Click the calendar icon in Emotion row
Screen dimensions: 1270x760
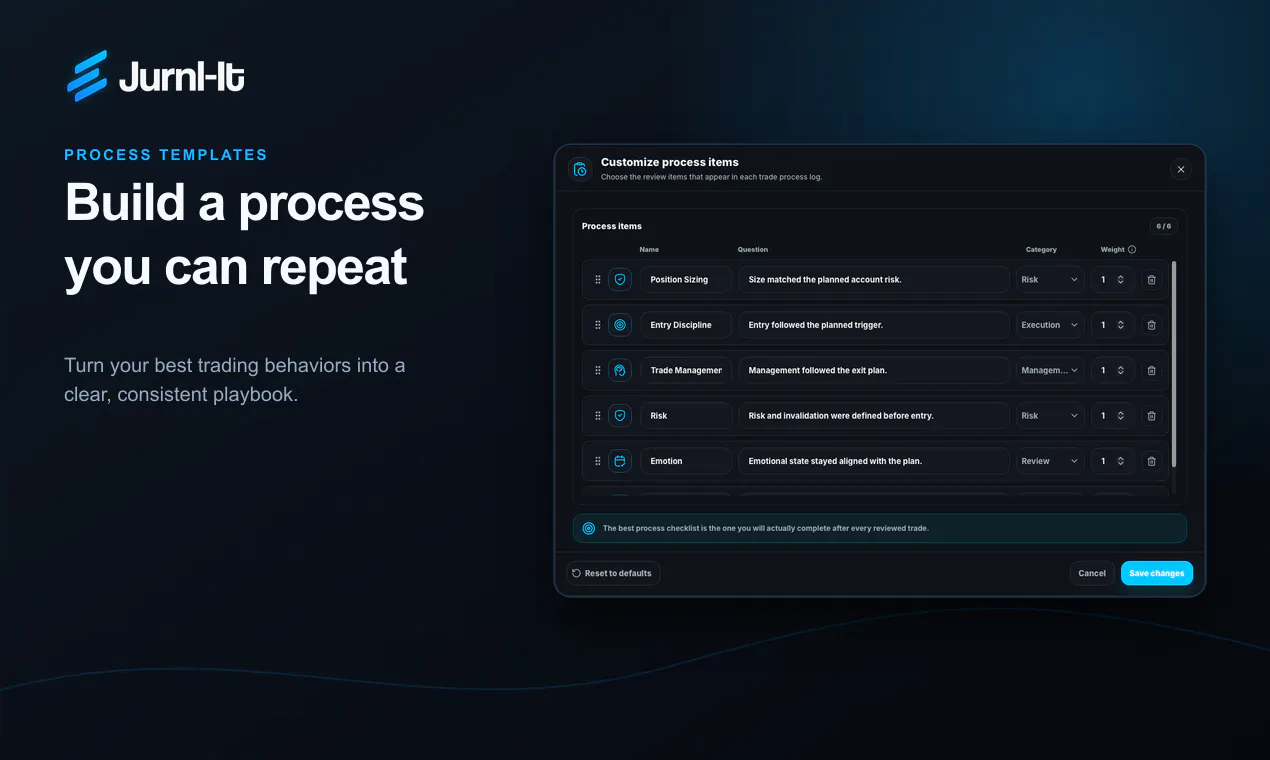coord(620,461)
